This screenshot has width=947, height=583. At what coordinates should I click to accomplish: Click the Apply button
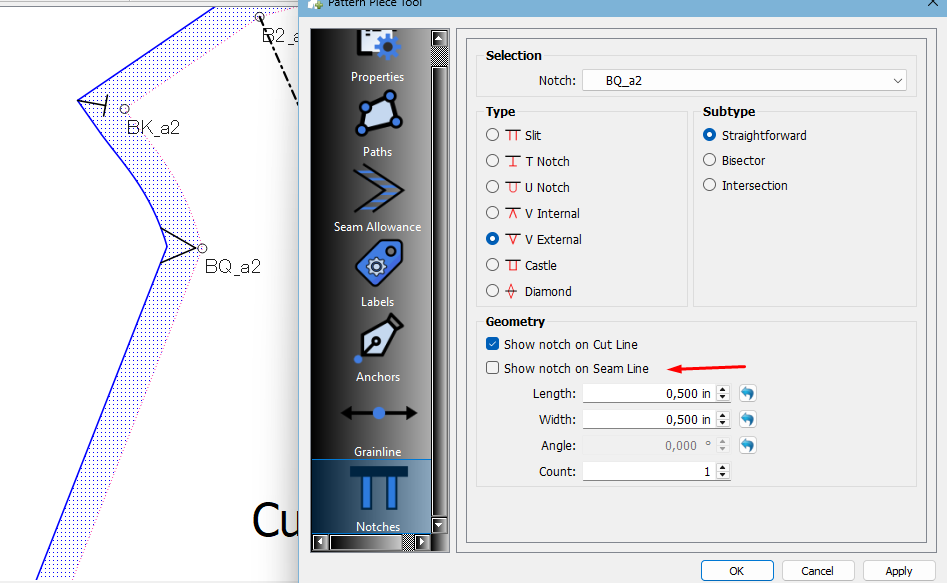[x=898, y=571]
